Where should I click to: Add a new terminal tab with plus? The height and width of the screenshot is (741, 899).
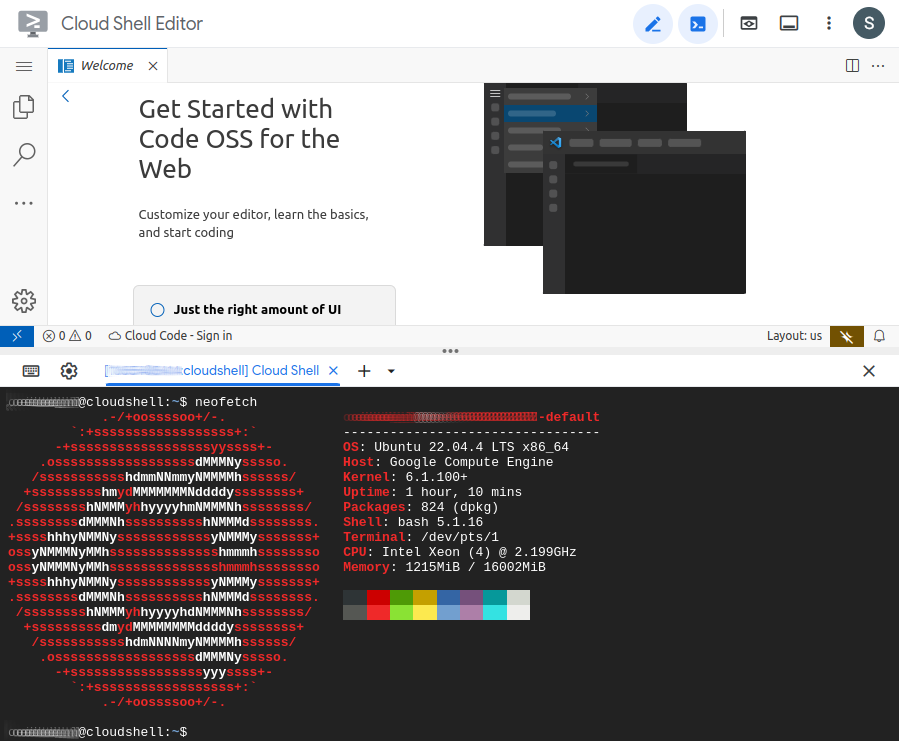364,371
